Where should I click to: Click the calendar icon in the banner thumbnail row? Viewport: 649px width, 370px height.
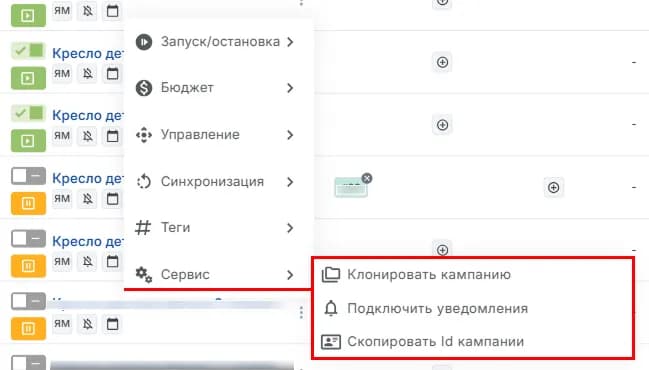click(112, 199)
